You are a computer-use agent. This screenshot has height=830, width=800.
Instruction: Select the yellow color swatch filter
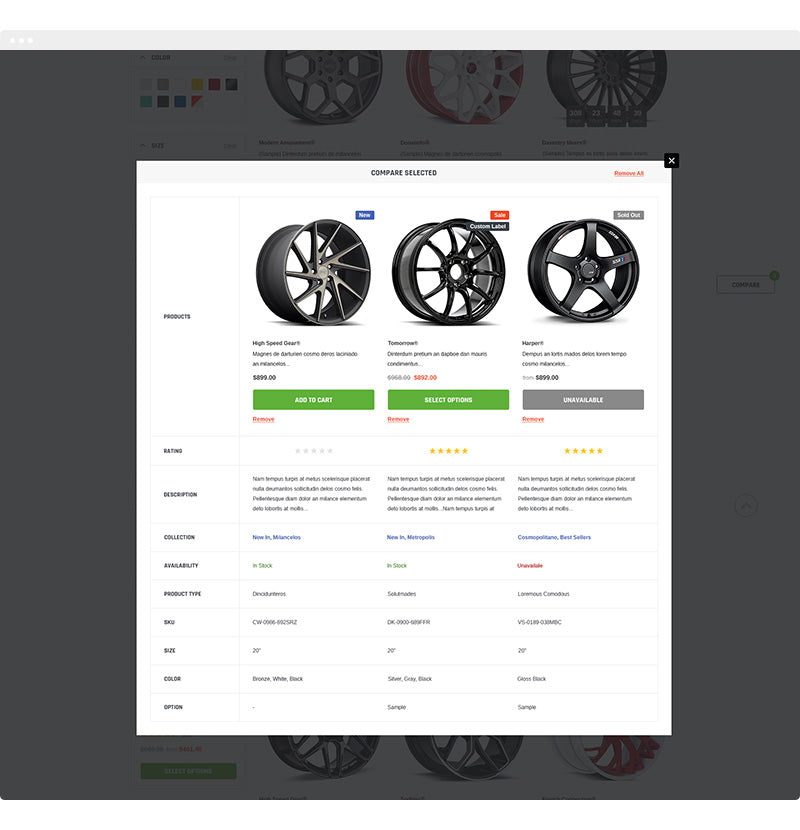coord(197,84)
